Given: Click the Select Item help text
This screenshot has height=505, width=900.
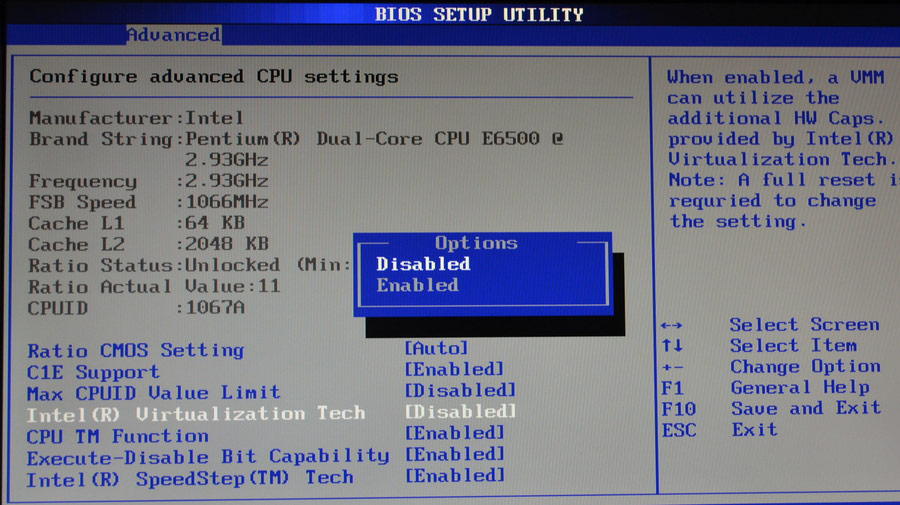Looking at the screenshot, I should (x=793, y=345).
